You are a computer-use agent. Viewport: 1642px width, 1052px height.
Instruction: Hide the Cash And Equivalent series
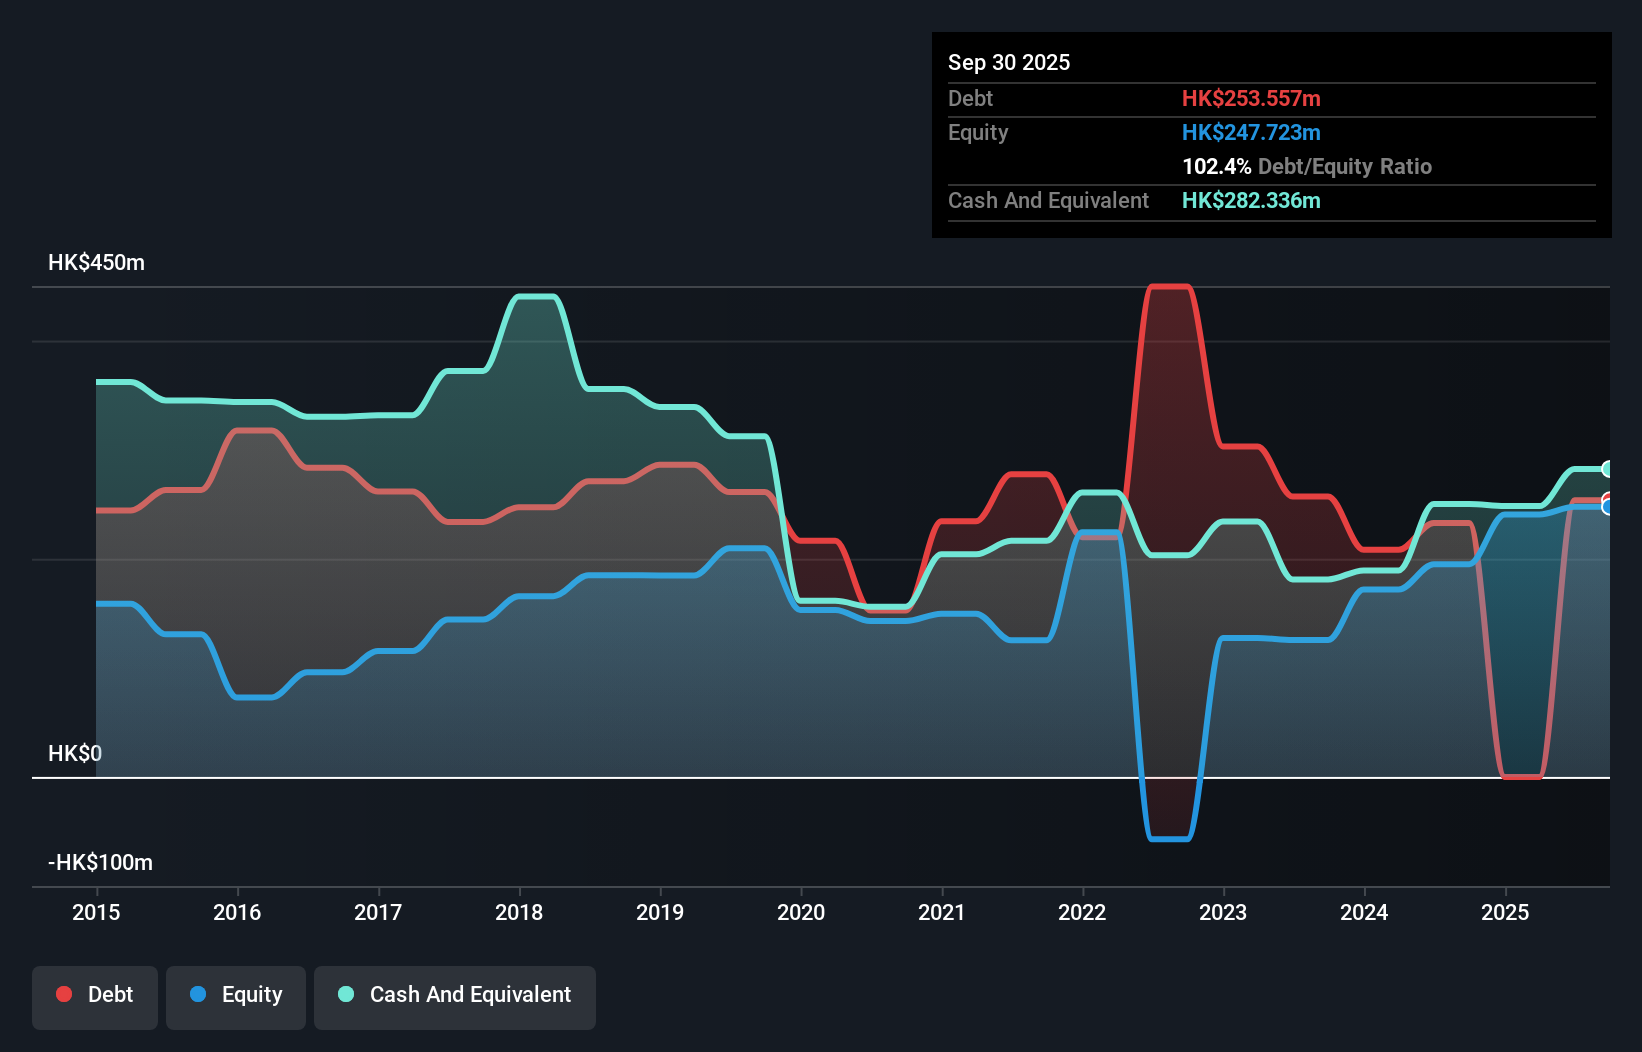[x=454, y=995]
